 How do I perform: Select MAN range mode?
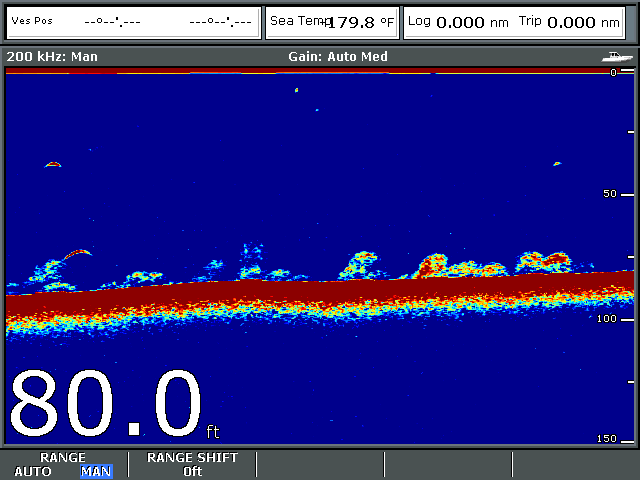[96, 471]
